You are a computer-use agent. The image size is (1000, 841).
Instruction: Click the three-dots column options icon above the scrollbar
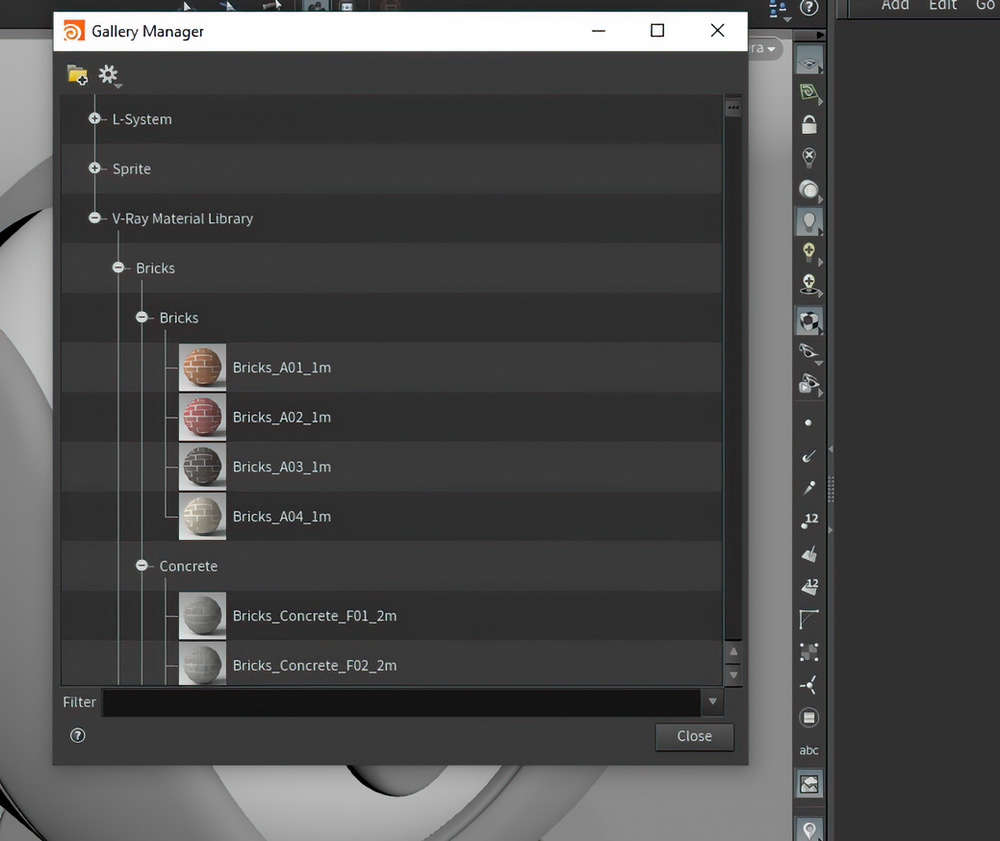tap(733, 107)
